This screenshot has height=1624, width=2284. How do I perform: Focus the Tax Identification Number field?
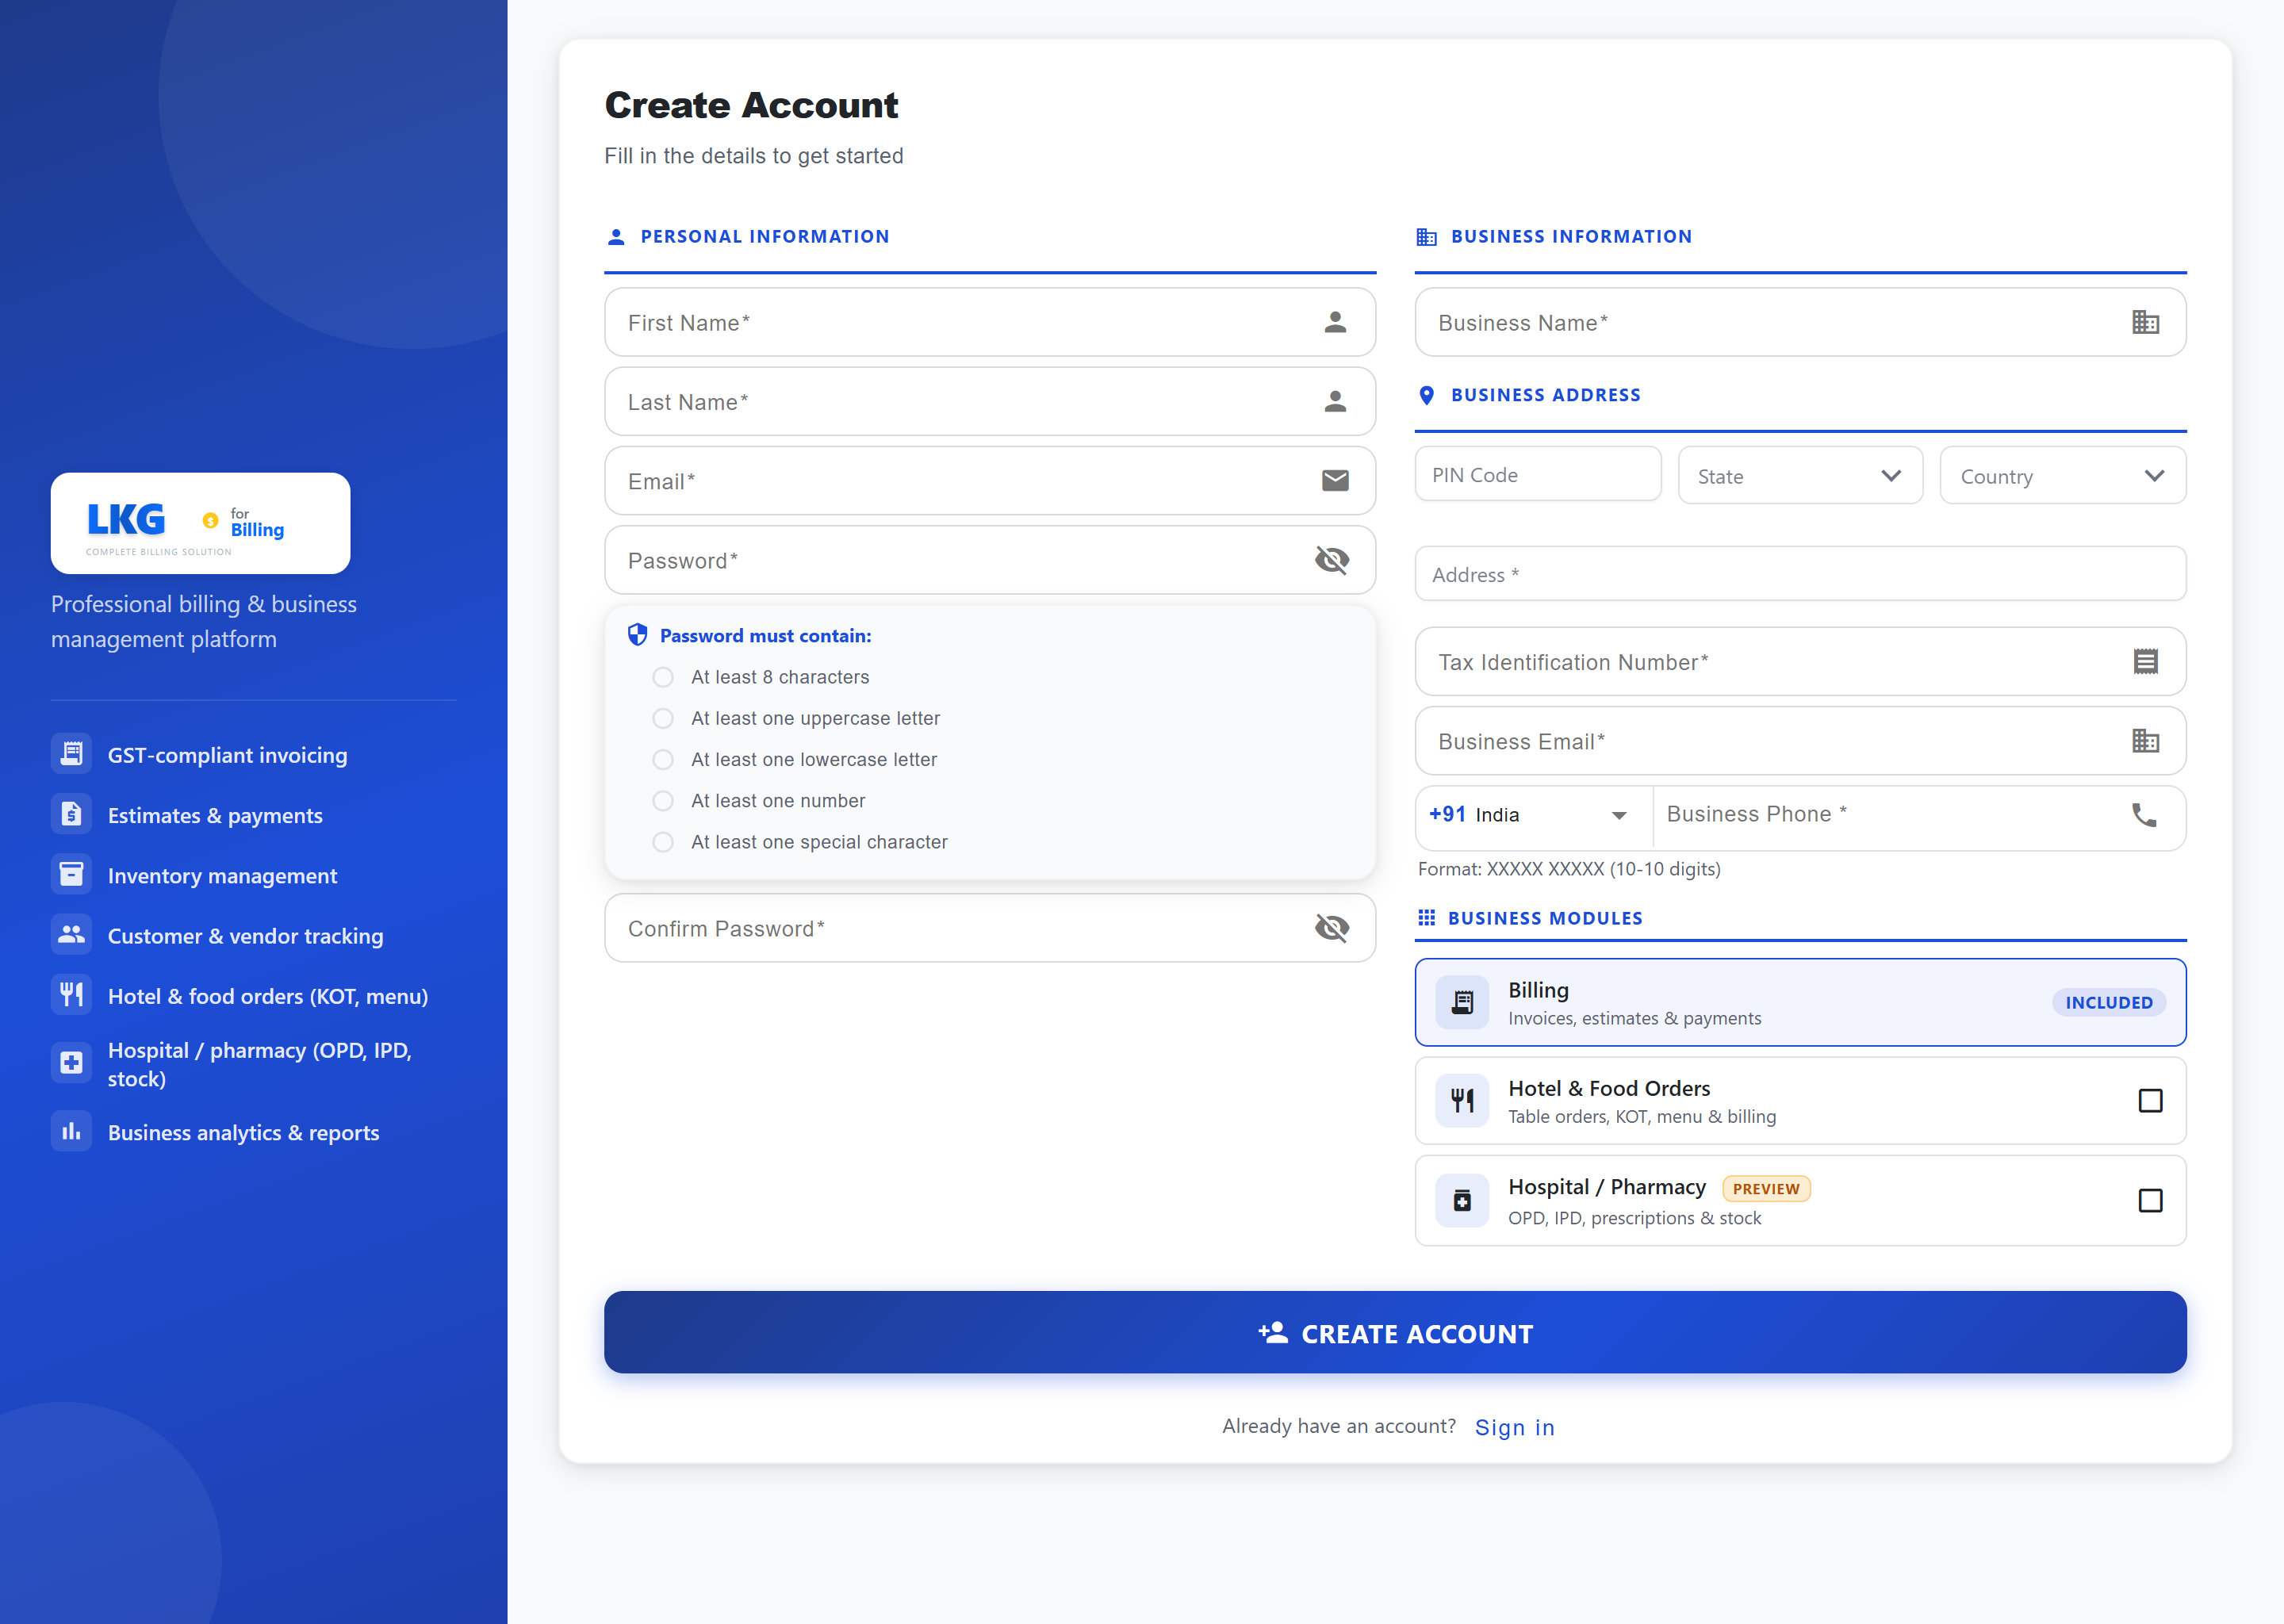pos(1800,661)
